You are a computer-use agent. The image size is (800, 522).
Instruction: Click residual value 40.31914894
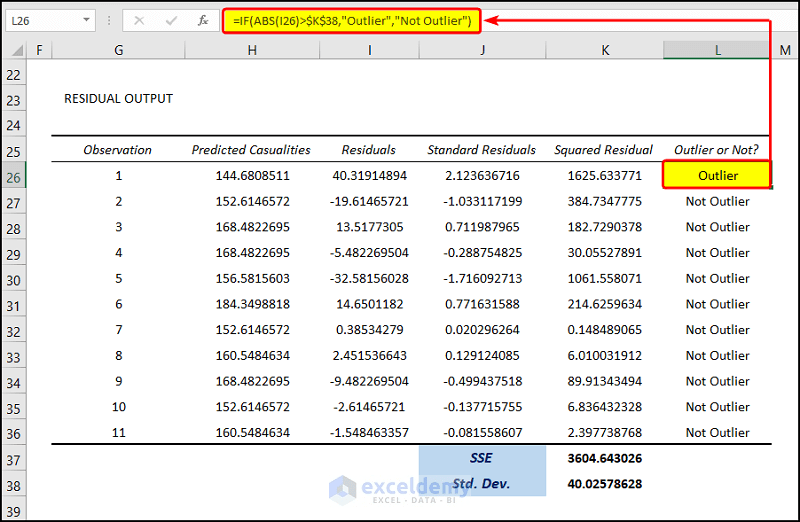[x=369, y=176]
